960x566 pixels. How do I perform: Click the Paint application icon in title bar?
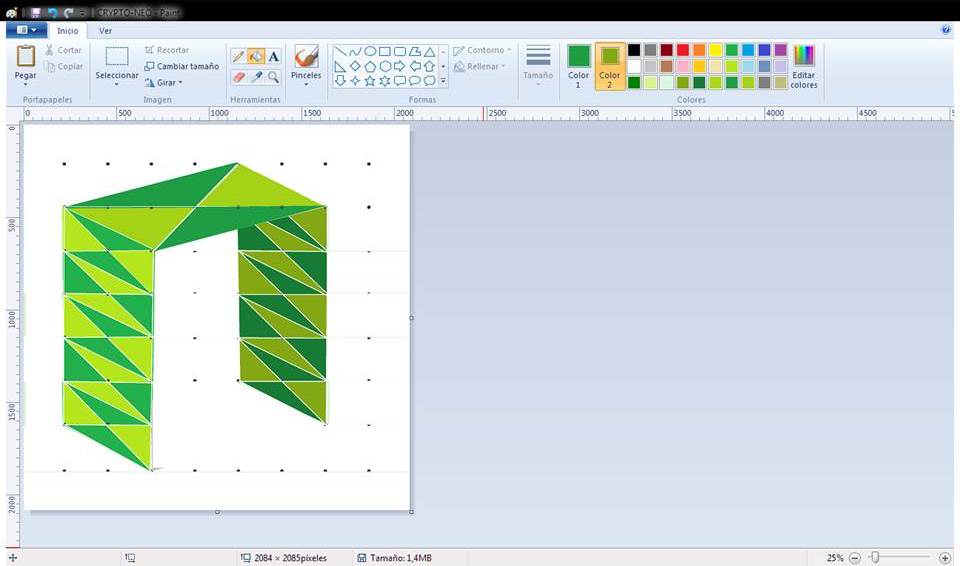click(11, 12)
